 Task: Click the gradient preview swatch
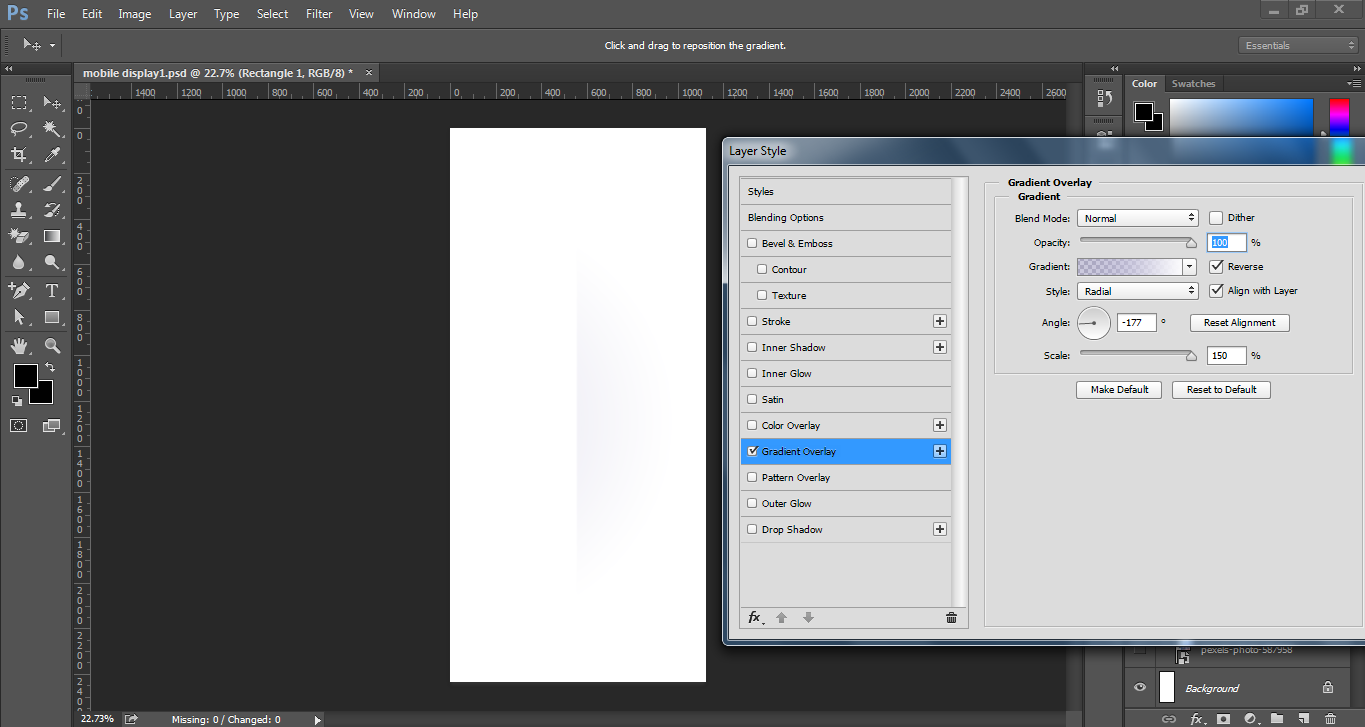pos(1129,267)
